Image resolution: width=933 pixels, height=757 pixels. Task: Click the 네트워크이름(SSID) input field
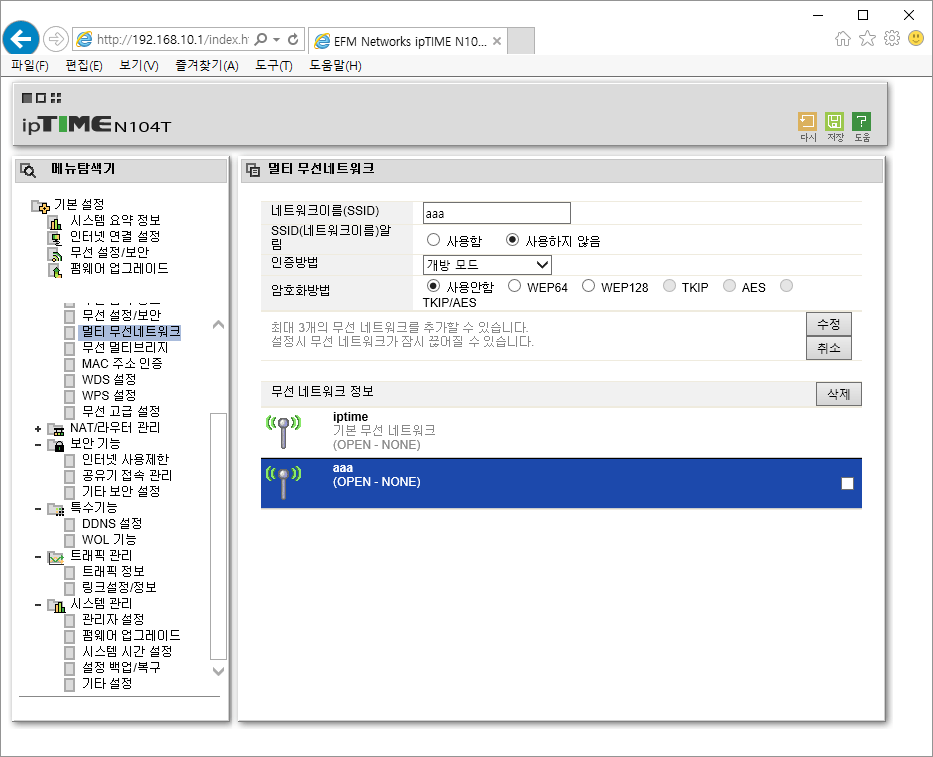[x=496, y=213]
